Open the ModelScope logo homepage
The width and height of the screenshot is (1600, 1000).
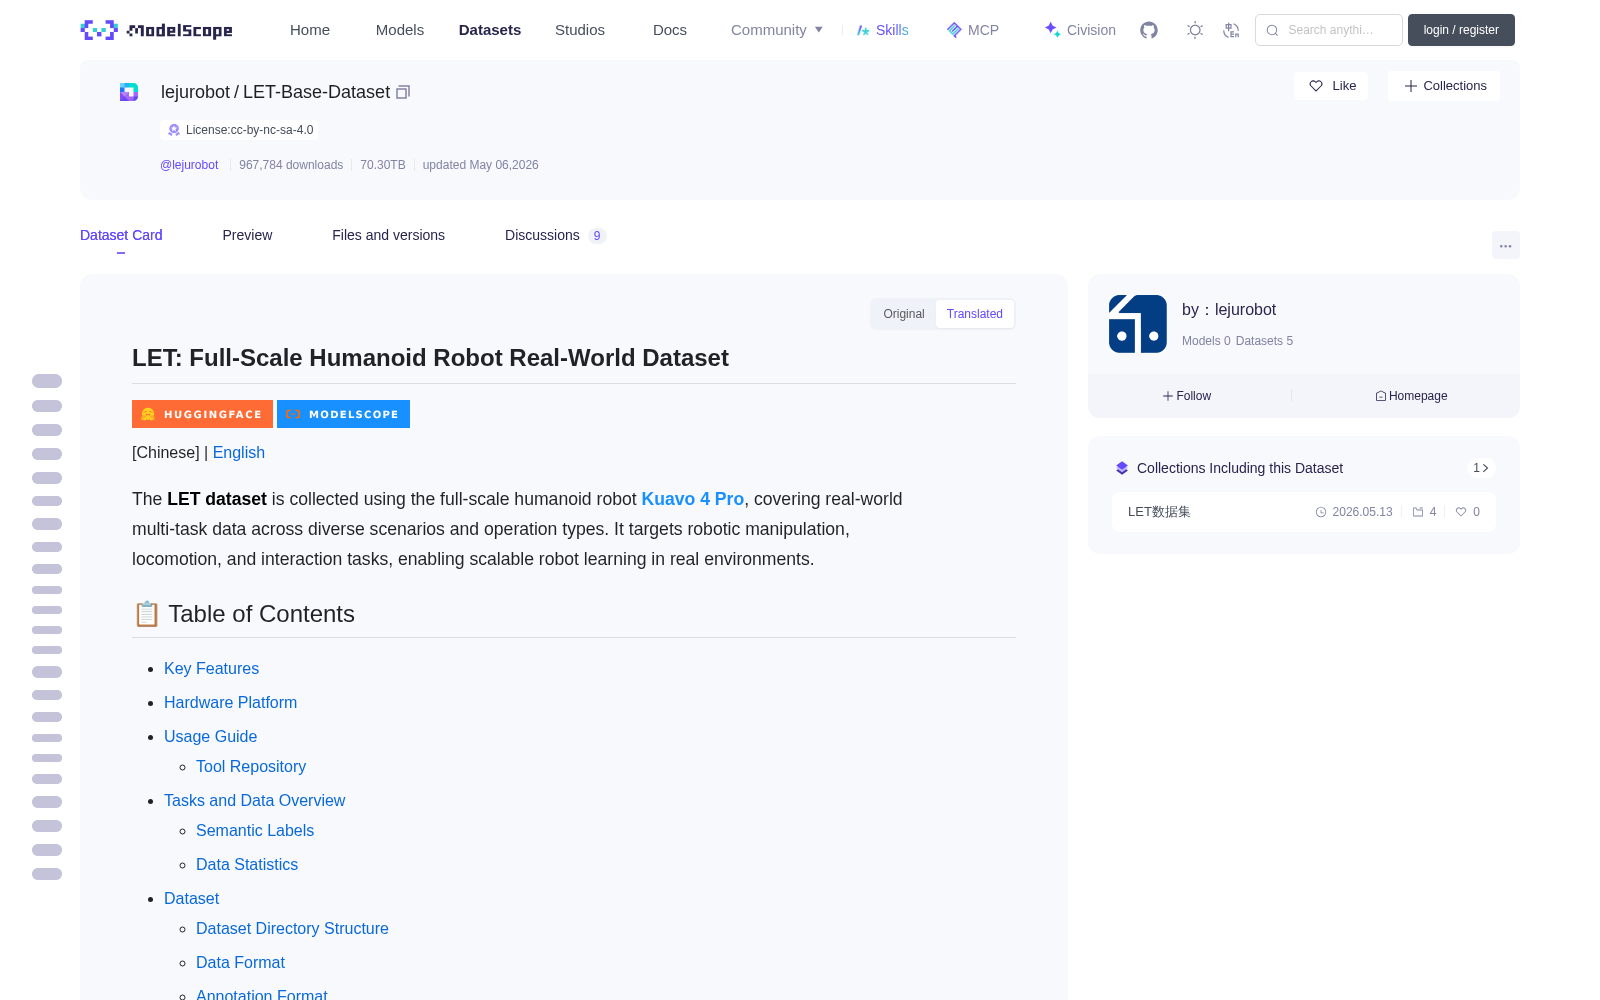156,30
